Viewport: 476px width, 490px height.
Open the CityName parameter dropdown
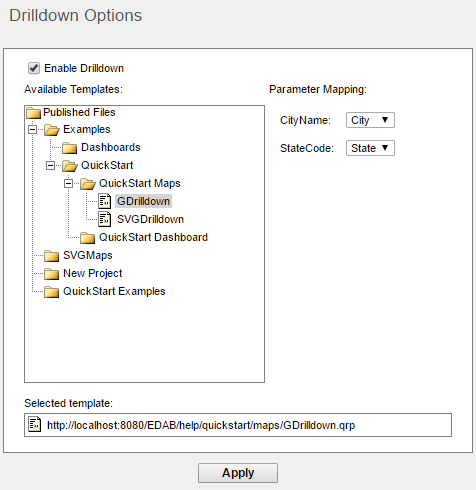(370, 120)
